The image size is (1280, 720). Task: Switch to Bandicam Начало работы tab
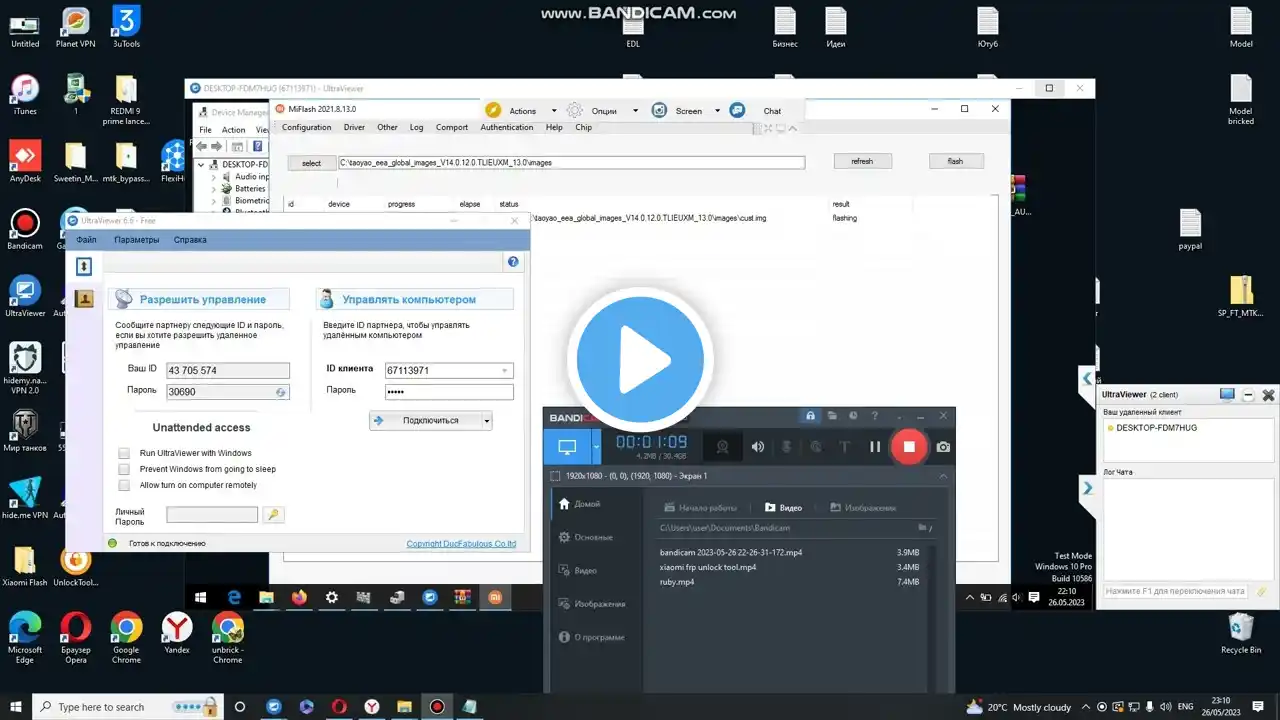pyautogui.click(x=700, y=508)
